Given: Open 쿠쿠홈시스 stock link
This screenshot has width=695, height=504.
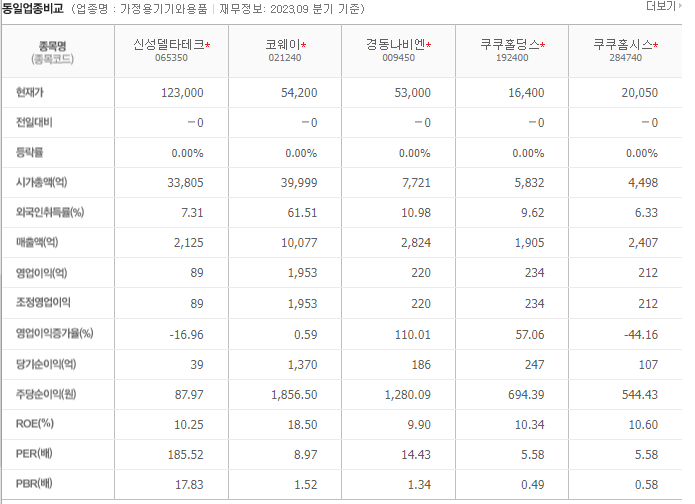Looking at the screenshot, I should (x=623, y=44).
